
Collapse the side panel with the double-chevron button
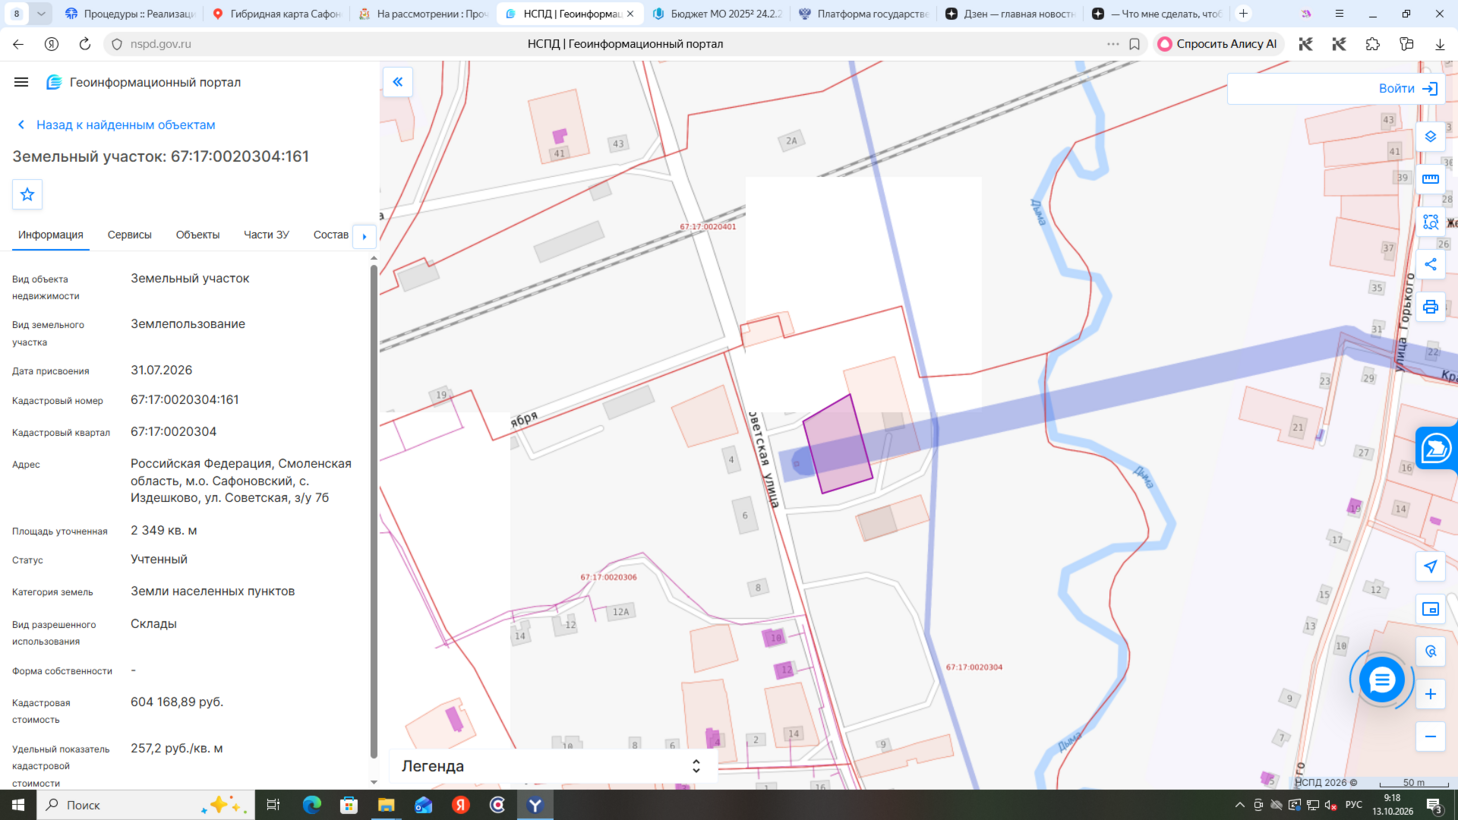(398, 82)
